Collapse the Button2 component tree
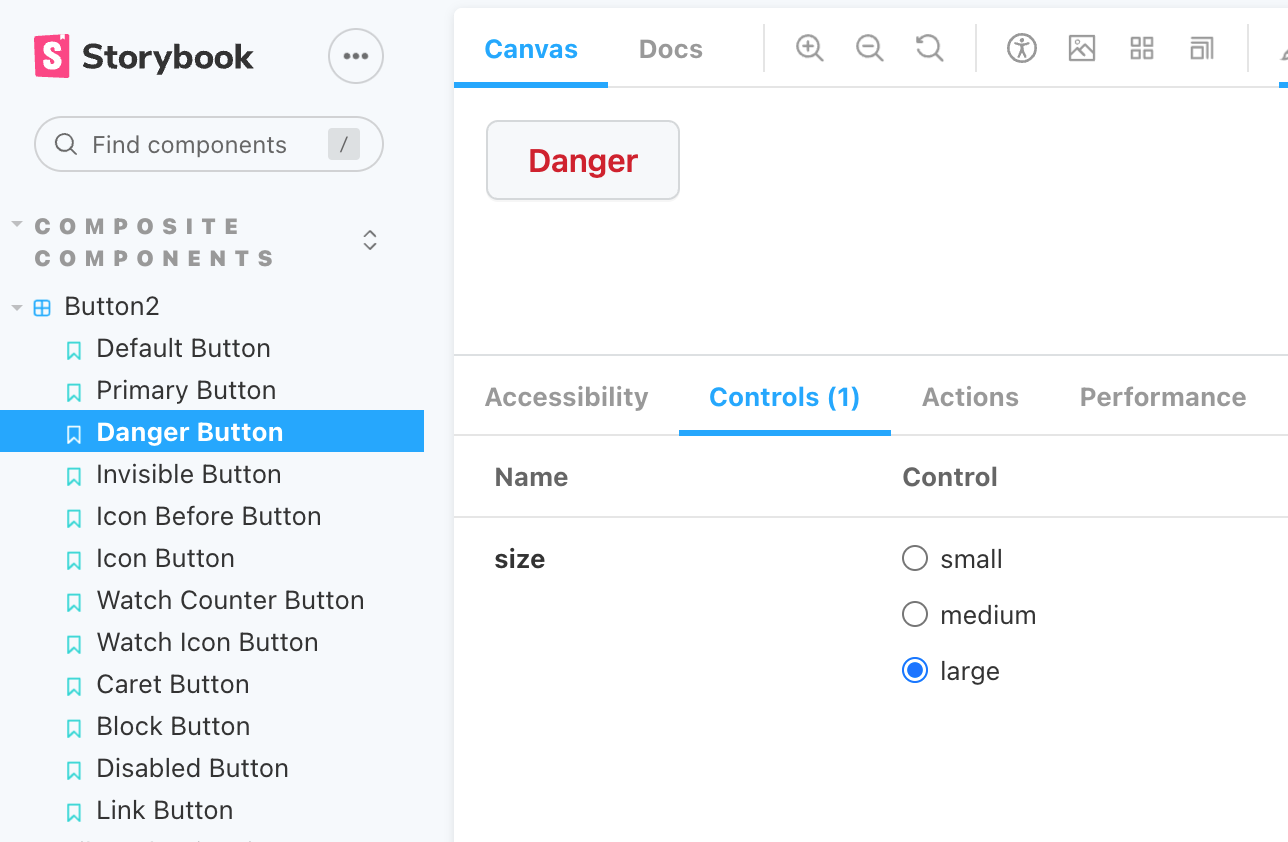The image size is (1288, 842). tap(17, 307)
